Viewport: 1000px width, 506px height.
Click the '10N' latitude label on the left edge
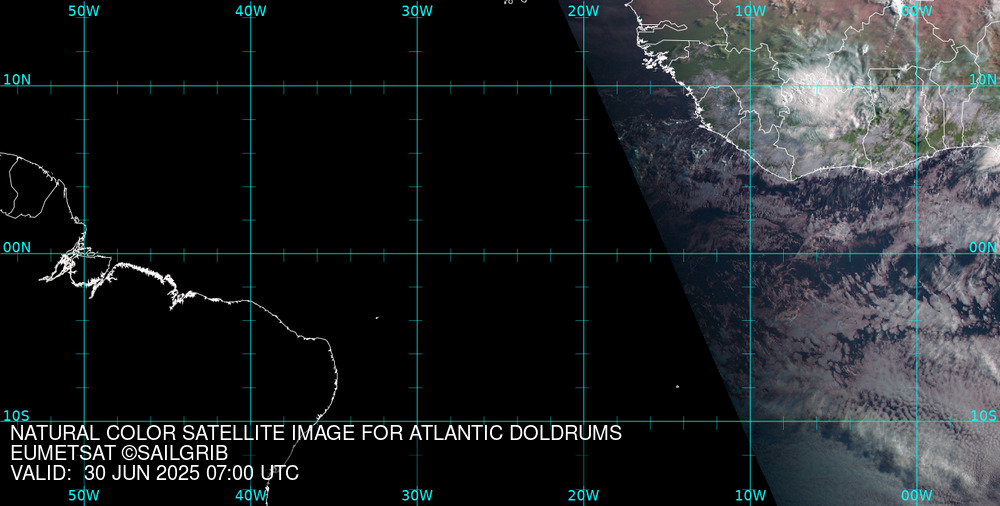coord(17,80)
